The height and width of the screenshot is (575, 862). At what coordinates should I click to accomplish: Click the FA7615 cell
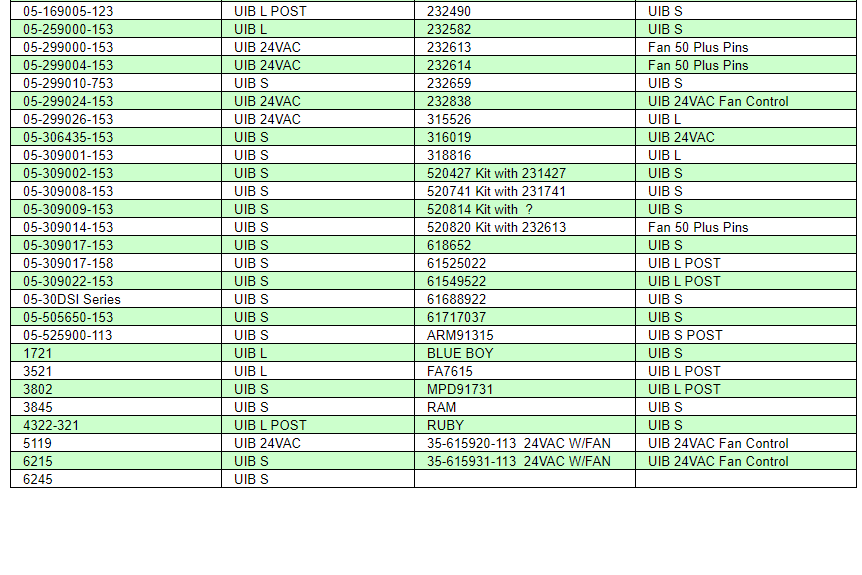point(451,372)
